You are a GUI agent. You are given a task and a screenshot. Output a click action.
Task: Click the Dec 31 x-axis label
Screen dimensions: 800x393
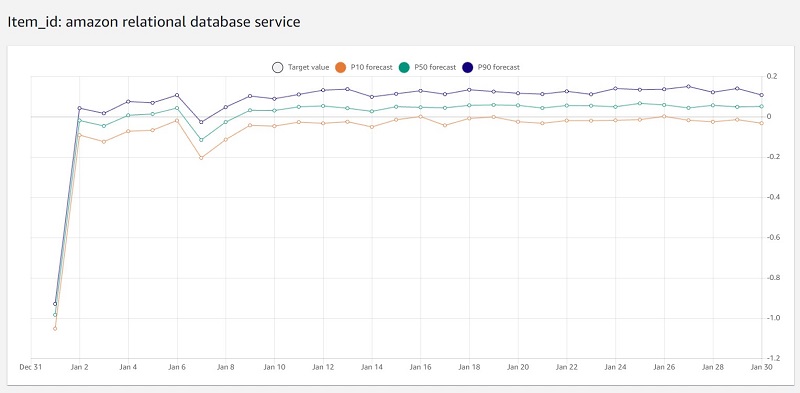pos(31,367)
